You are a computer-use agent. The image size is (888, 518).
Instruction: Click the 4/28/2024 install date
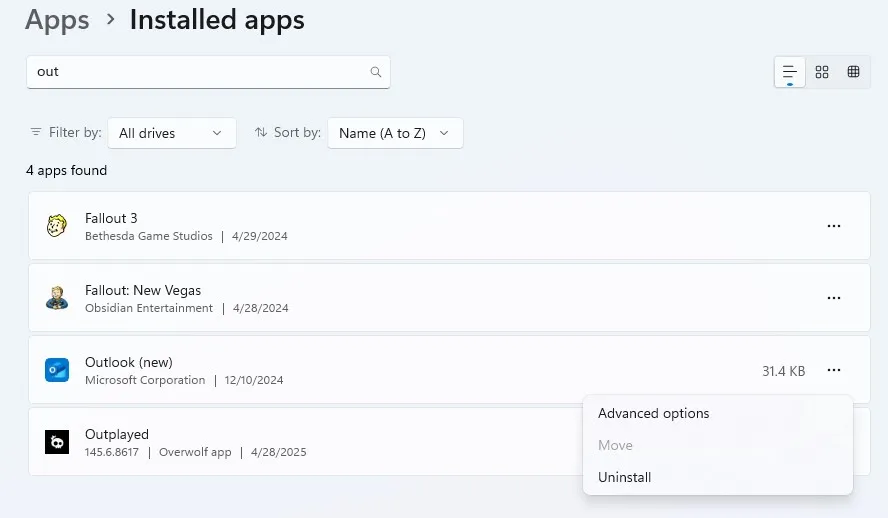tap(261, 308)
